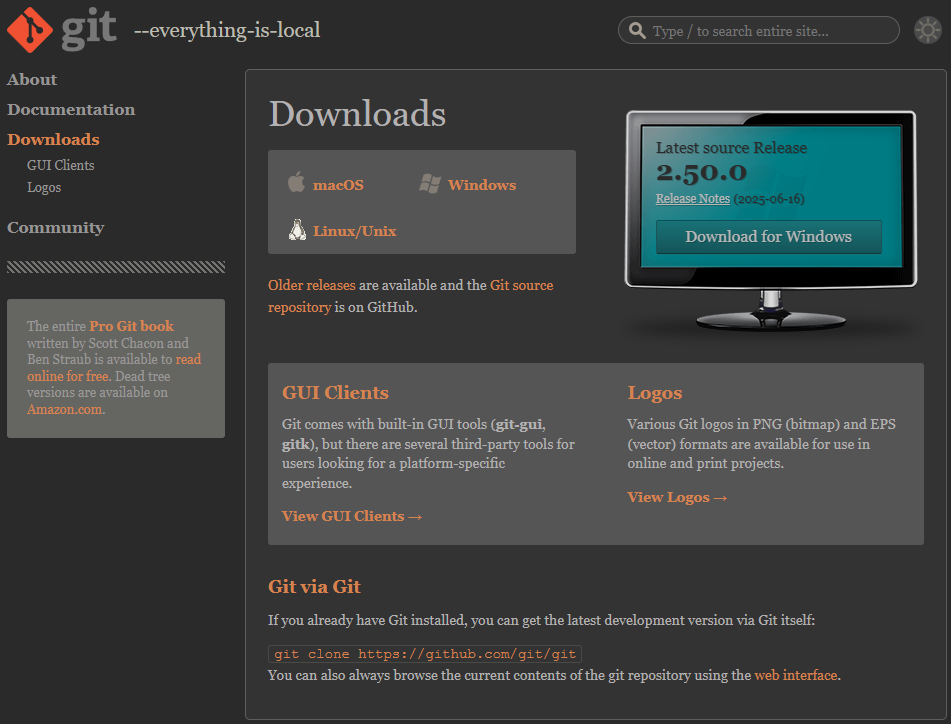Click the (2025-06-16) release date
The height and width of the screenshot is (724, 951).
[x=769, y=199]
